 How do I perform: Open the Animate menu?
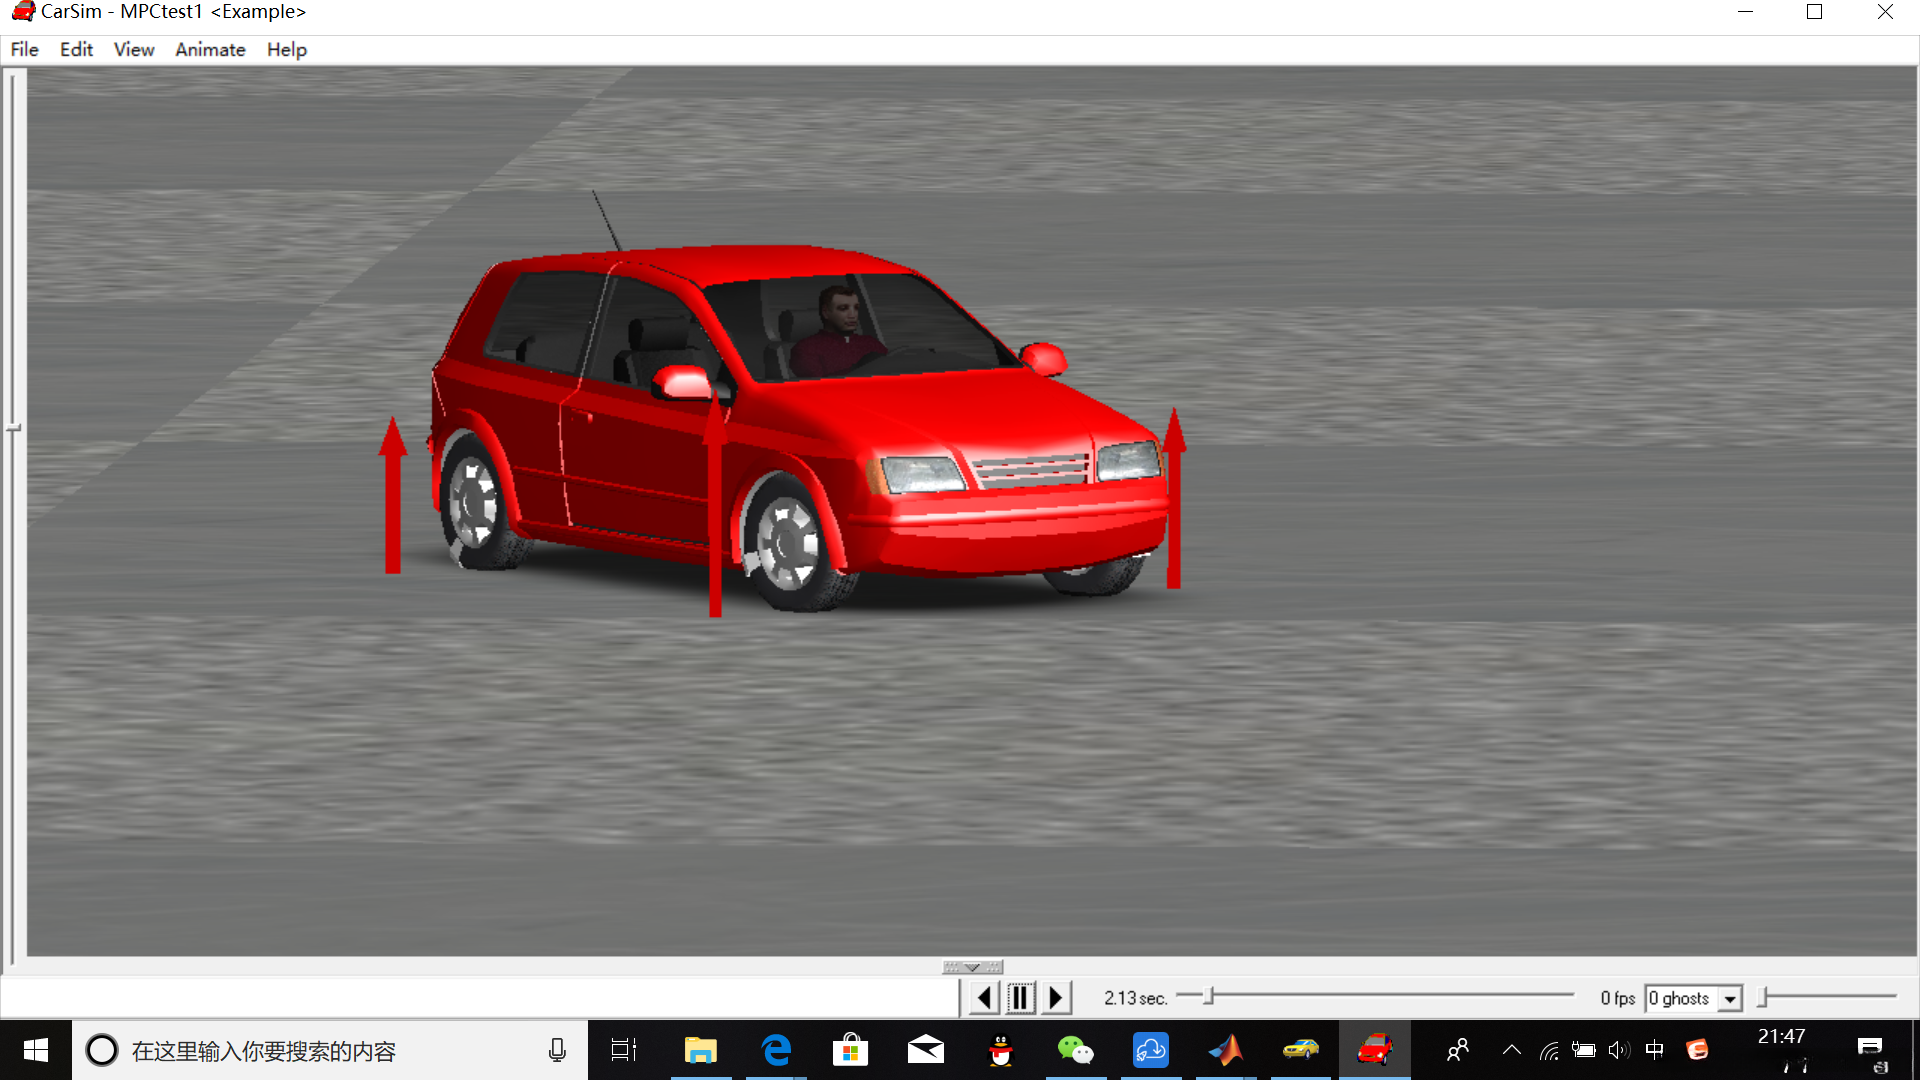pos(210,50)
